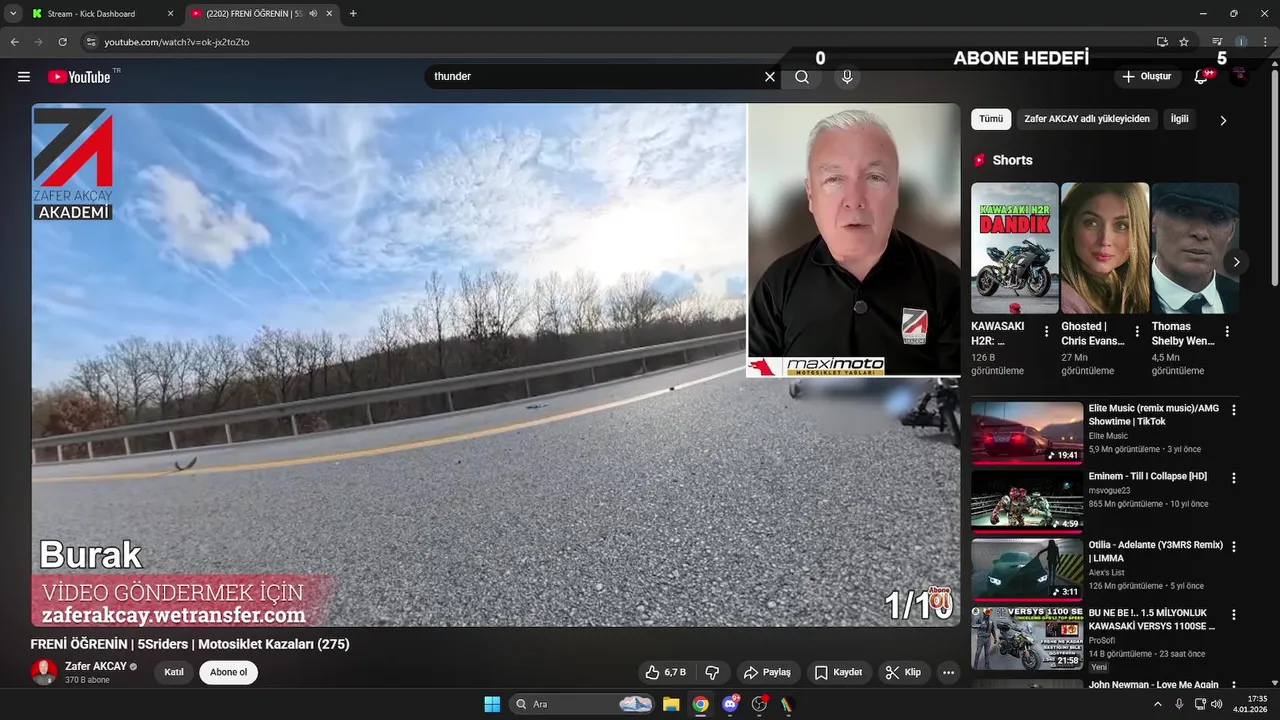Open Zafer AKCAY channel avatar
This screenshot has width=1280, height=720.
tap(44, 672)
